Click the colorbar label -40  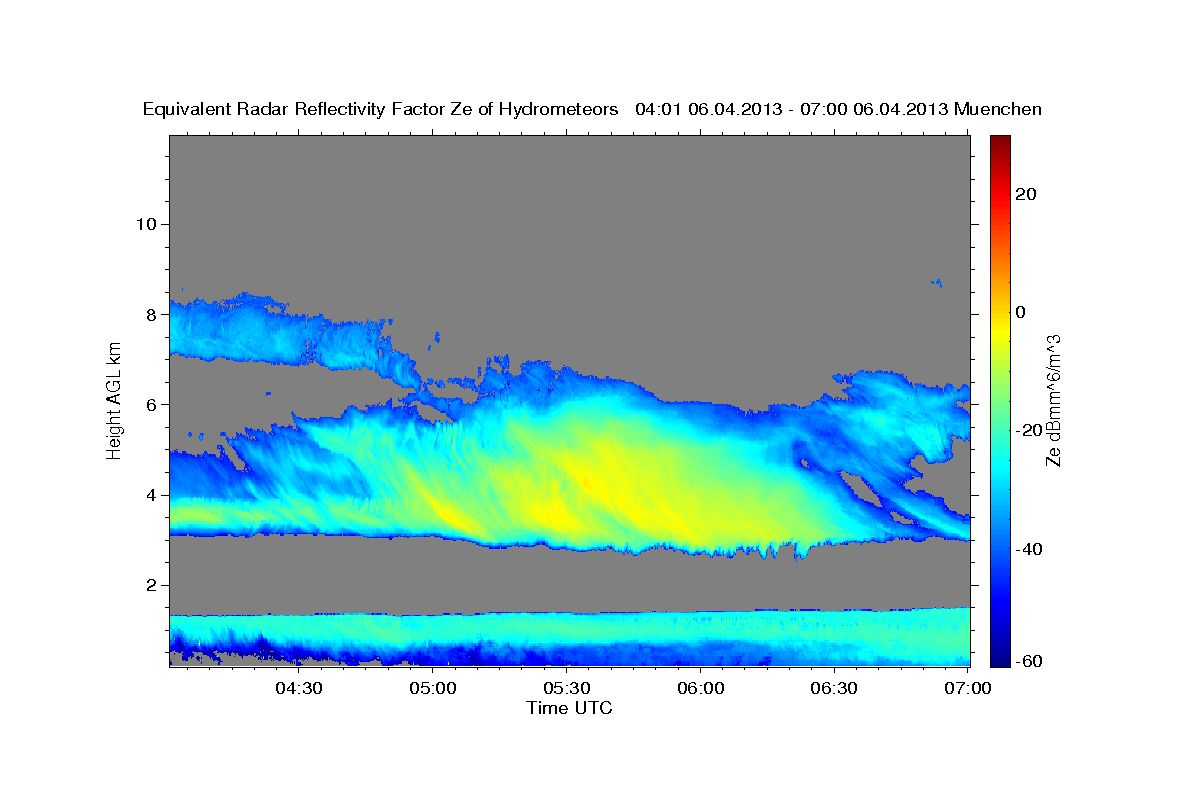point(1030,549)
